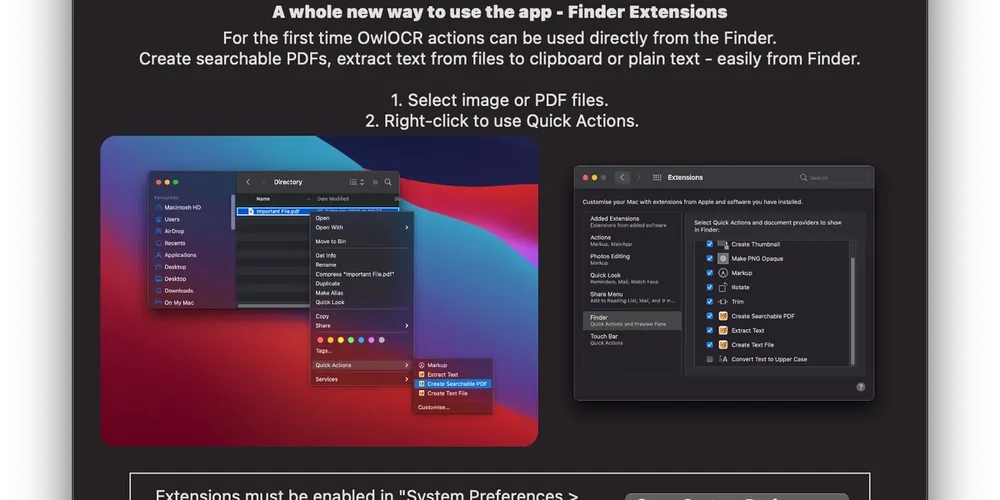Select Share Menu in Extensions sidebar
The image size is (1000, 500).
[x=632, y=297]
